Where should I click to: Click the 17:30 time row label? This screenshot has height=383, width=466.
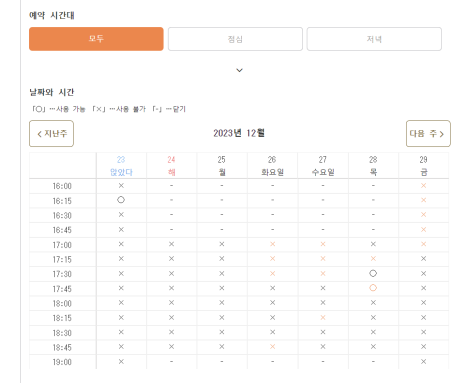pyautogui.click(x=62, y=274)
